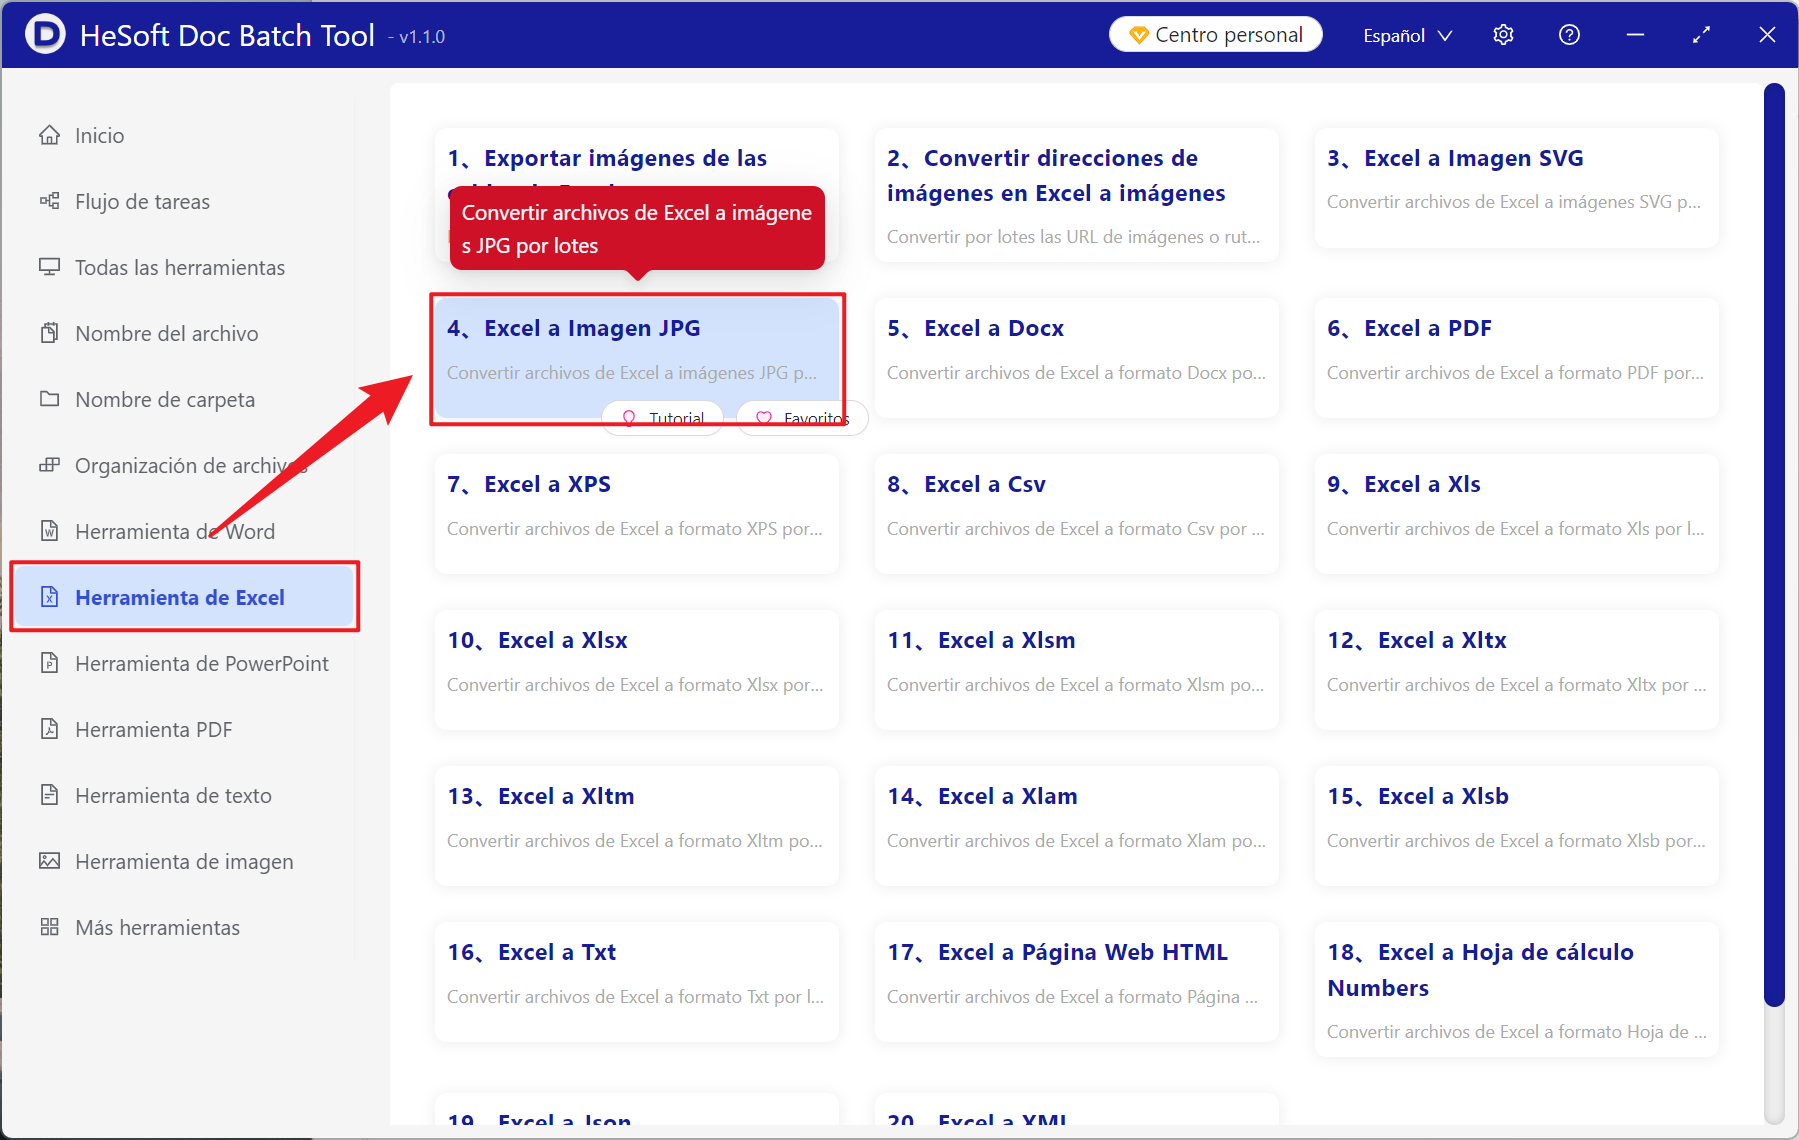Image resolution: width=1799 pixels, height=1140 pixels.
Task: Open Excel a Csv tool card
Action: tap(1077, 514)
